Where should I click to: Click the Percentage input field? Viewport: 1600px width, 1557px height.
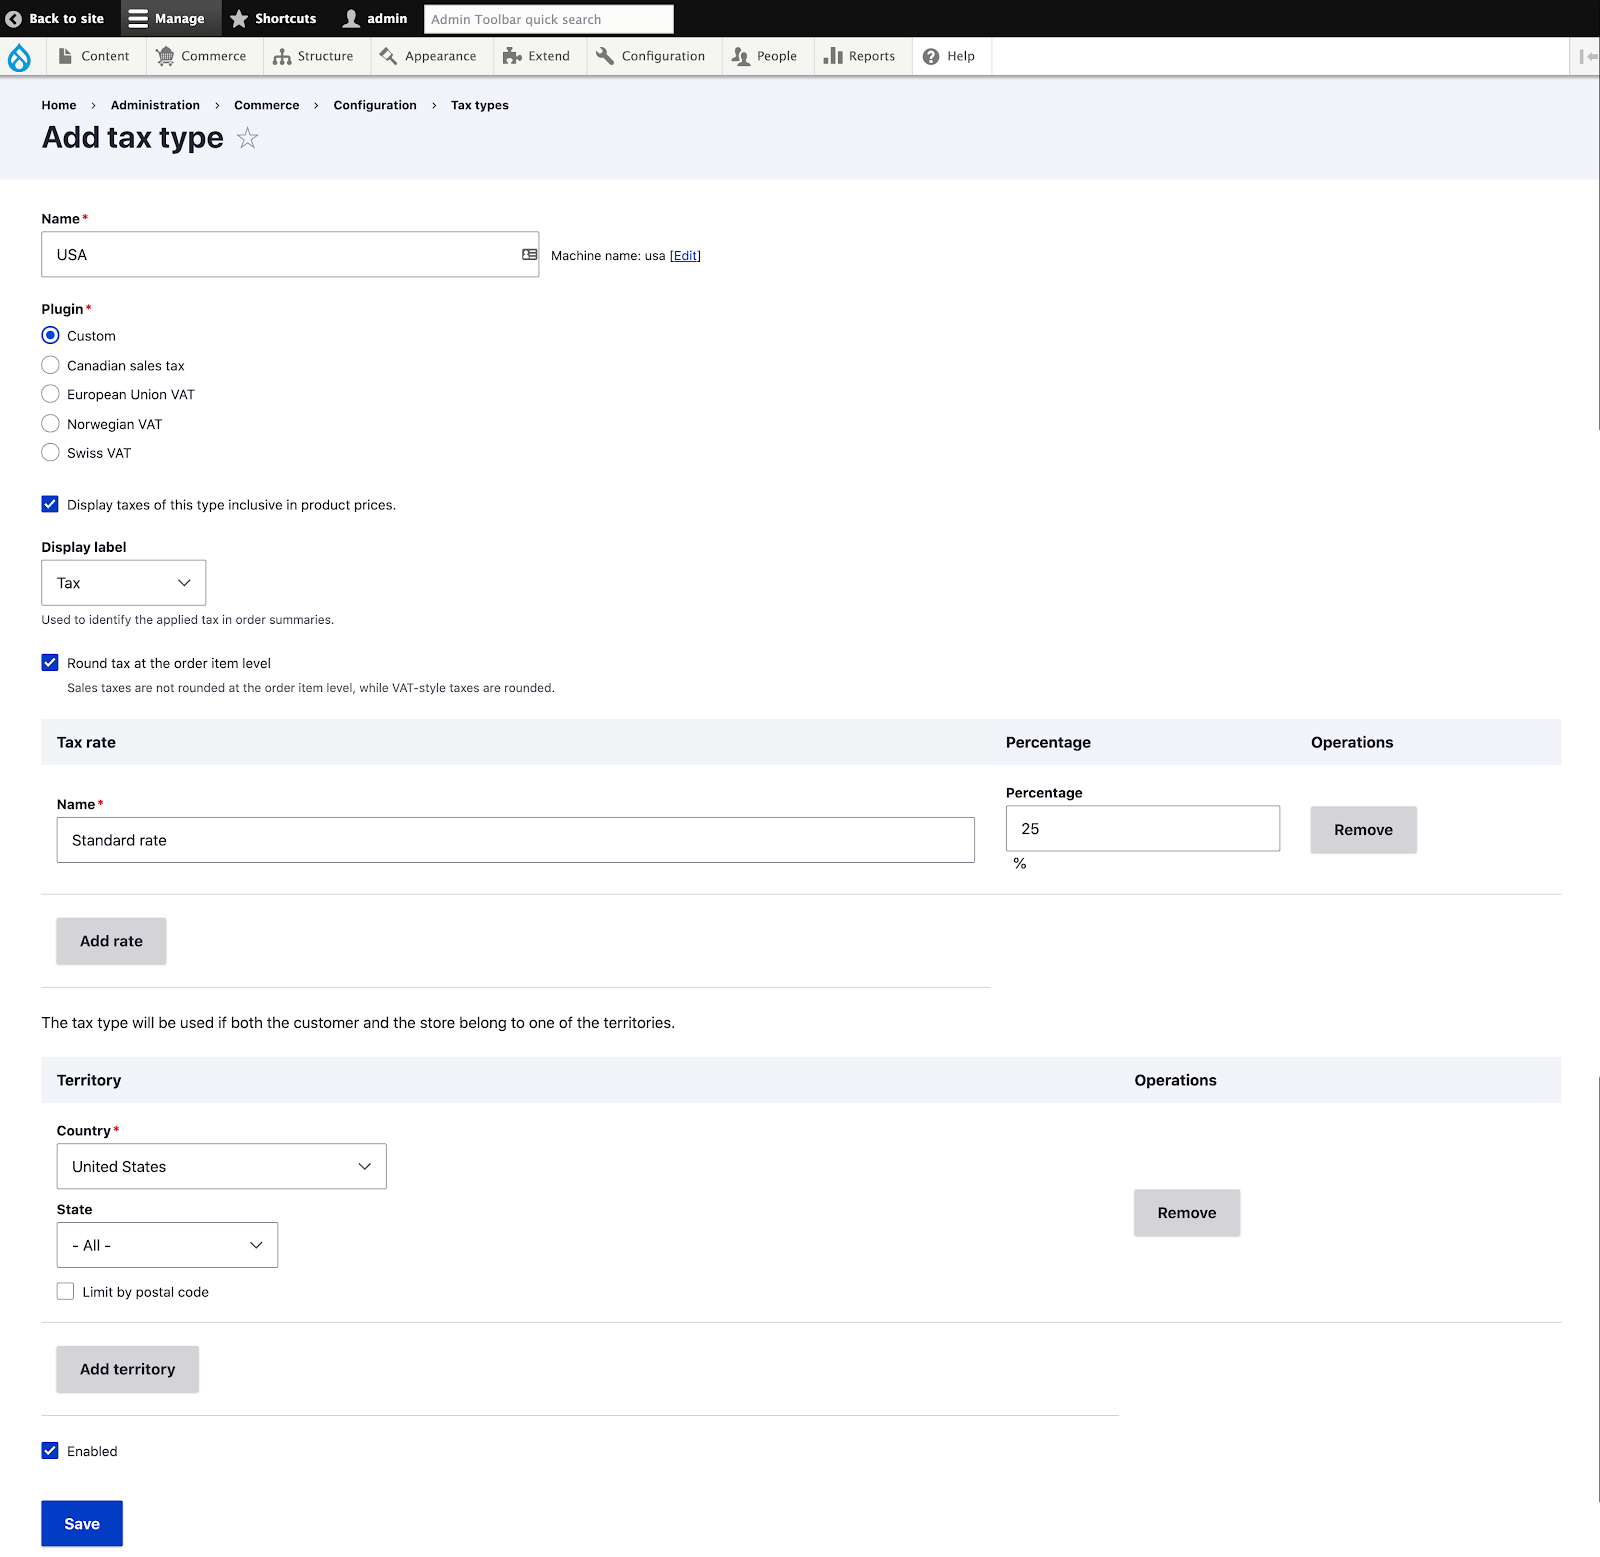pyautogui.click(x=1142, y=829)
